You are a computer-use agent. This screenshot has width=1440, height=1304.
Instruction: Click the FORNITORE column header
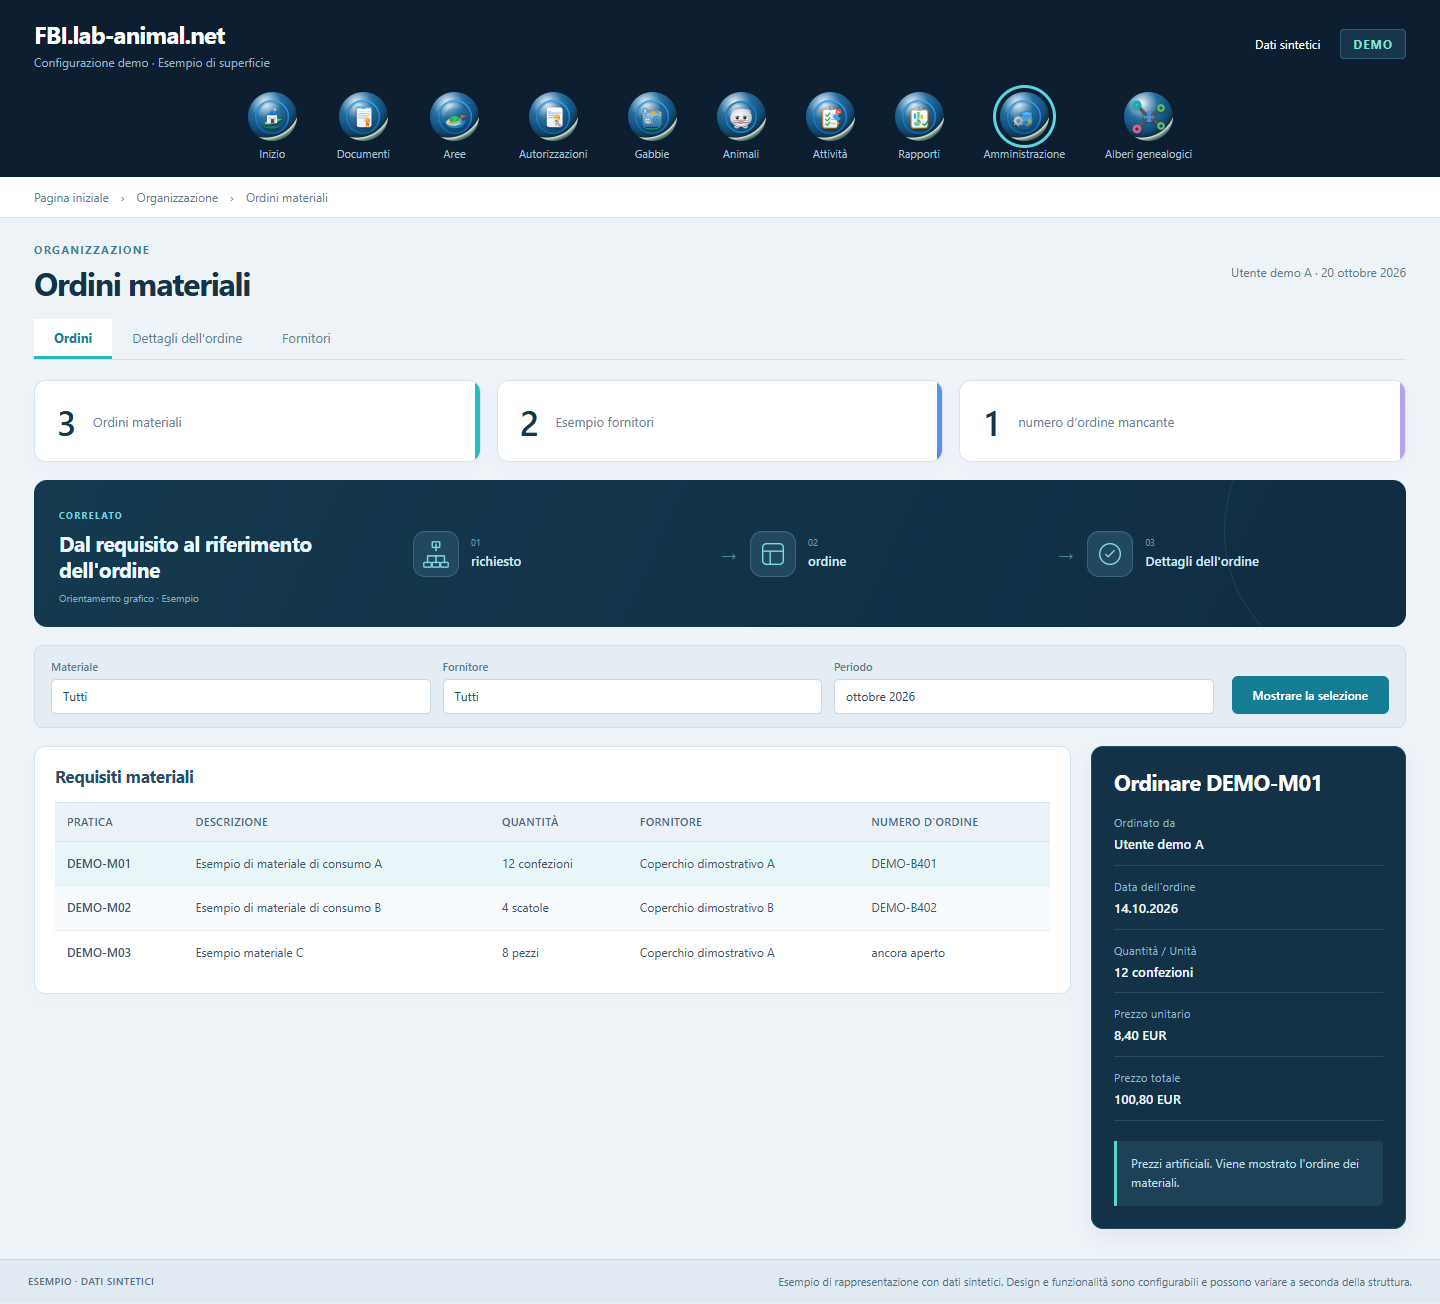[x=671, y=822]
